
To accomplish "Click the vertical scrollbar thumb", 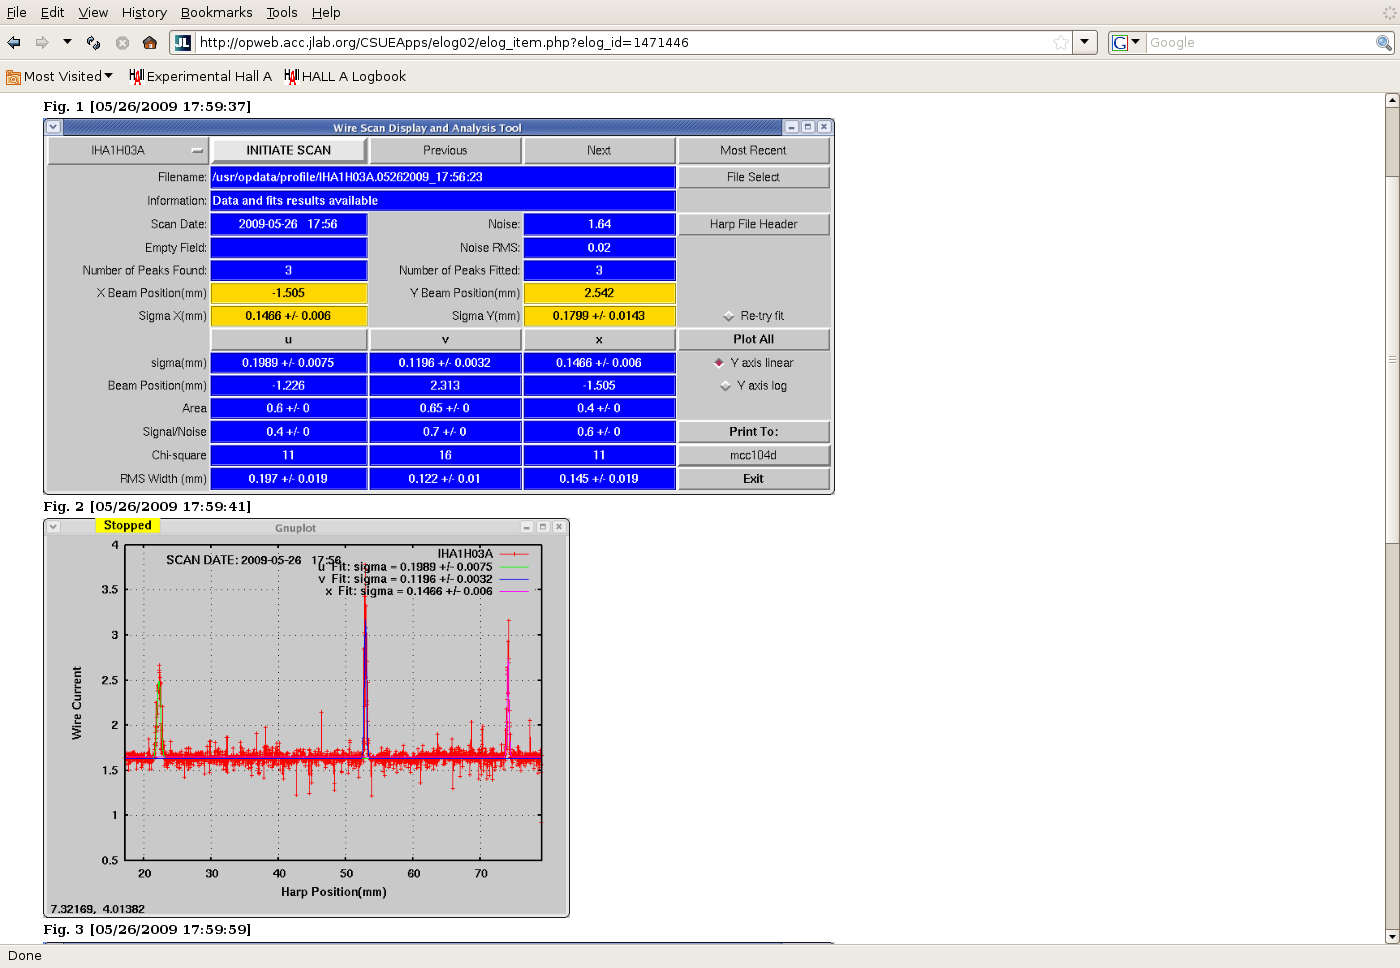I will click(x=1391, y=360).
